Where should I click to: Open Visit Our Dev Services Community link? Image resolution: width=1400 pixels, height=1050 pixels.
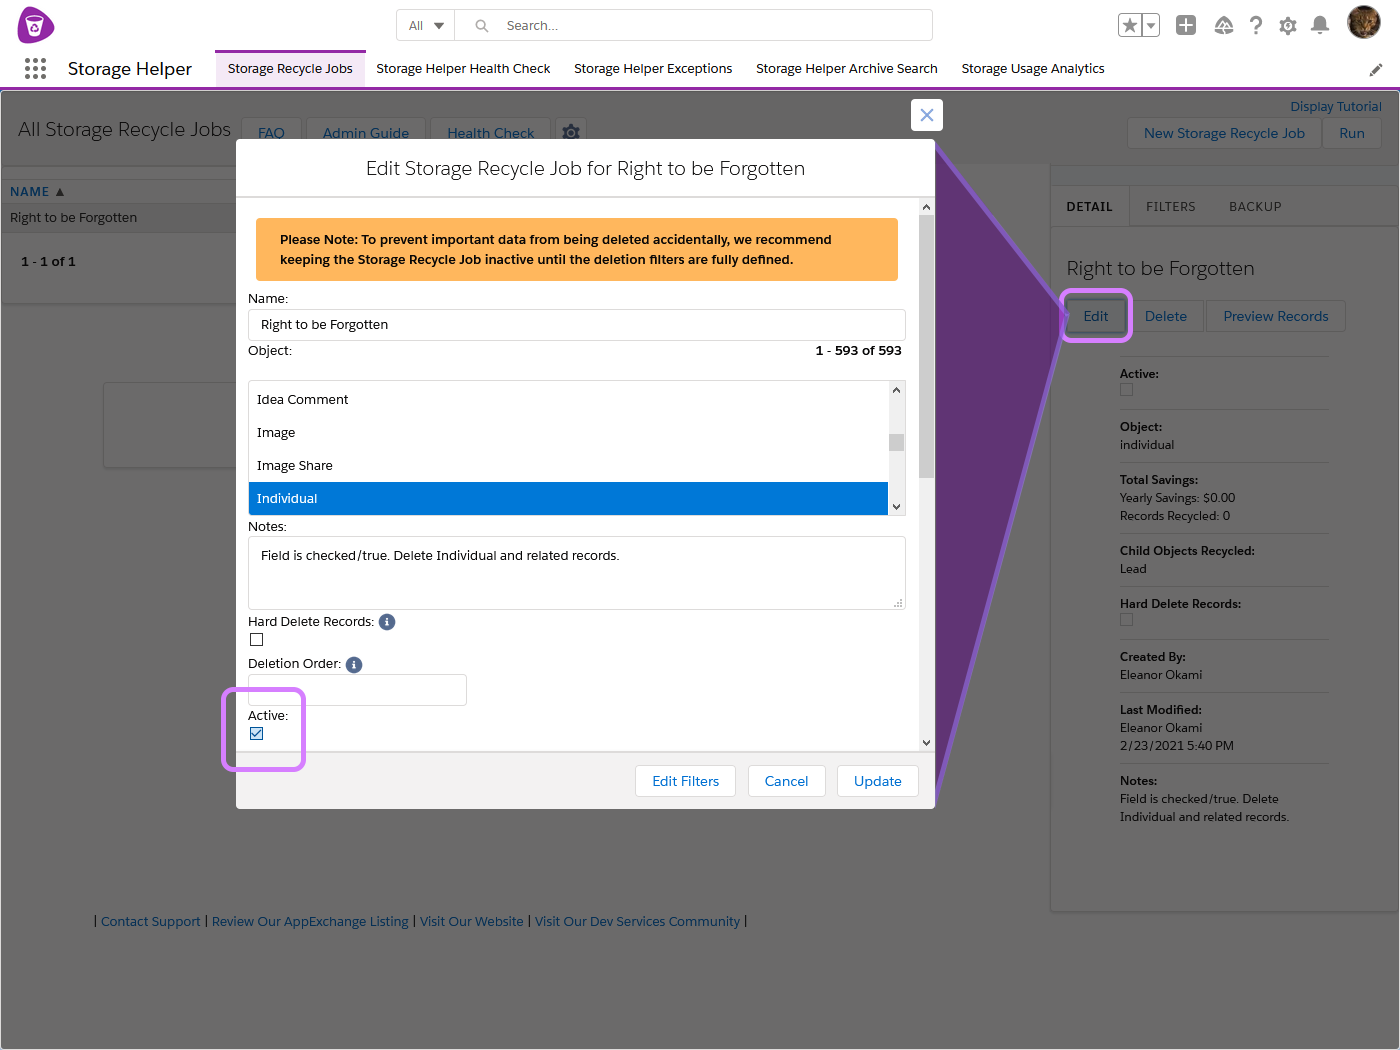click(x=637, y=922)
